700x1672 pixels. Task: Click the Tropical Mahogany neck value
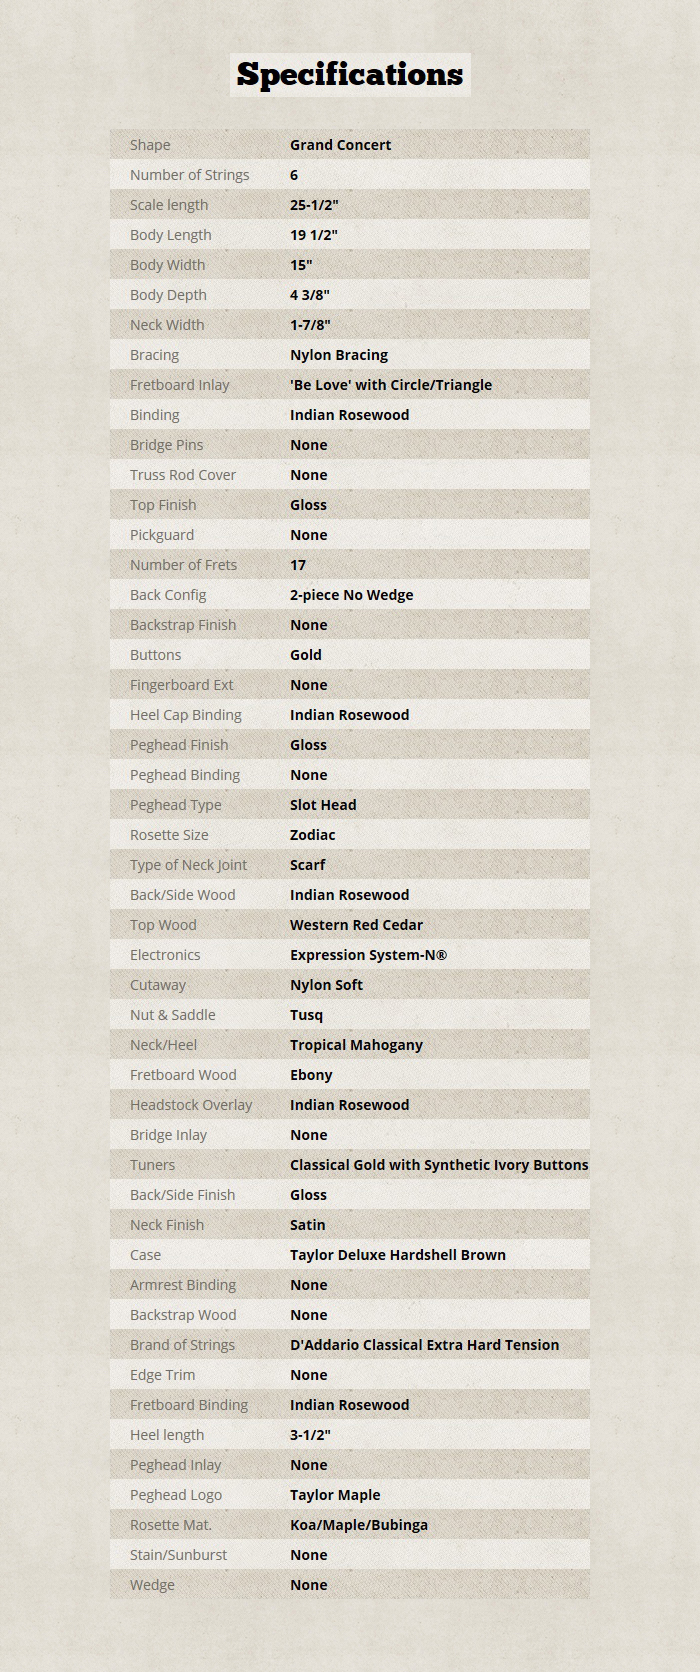tap(356, 1045)
